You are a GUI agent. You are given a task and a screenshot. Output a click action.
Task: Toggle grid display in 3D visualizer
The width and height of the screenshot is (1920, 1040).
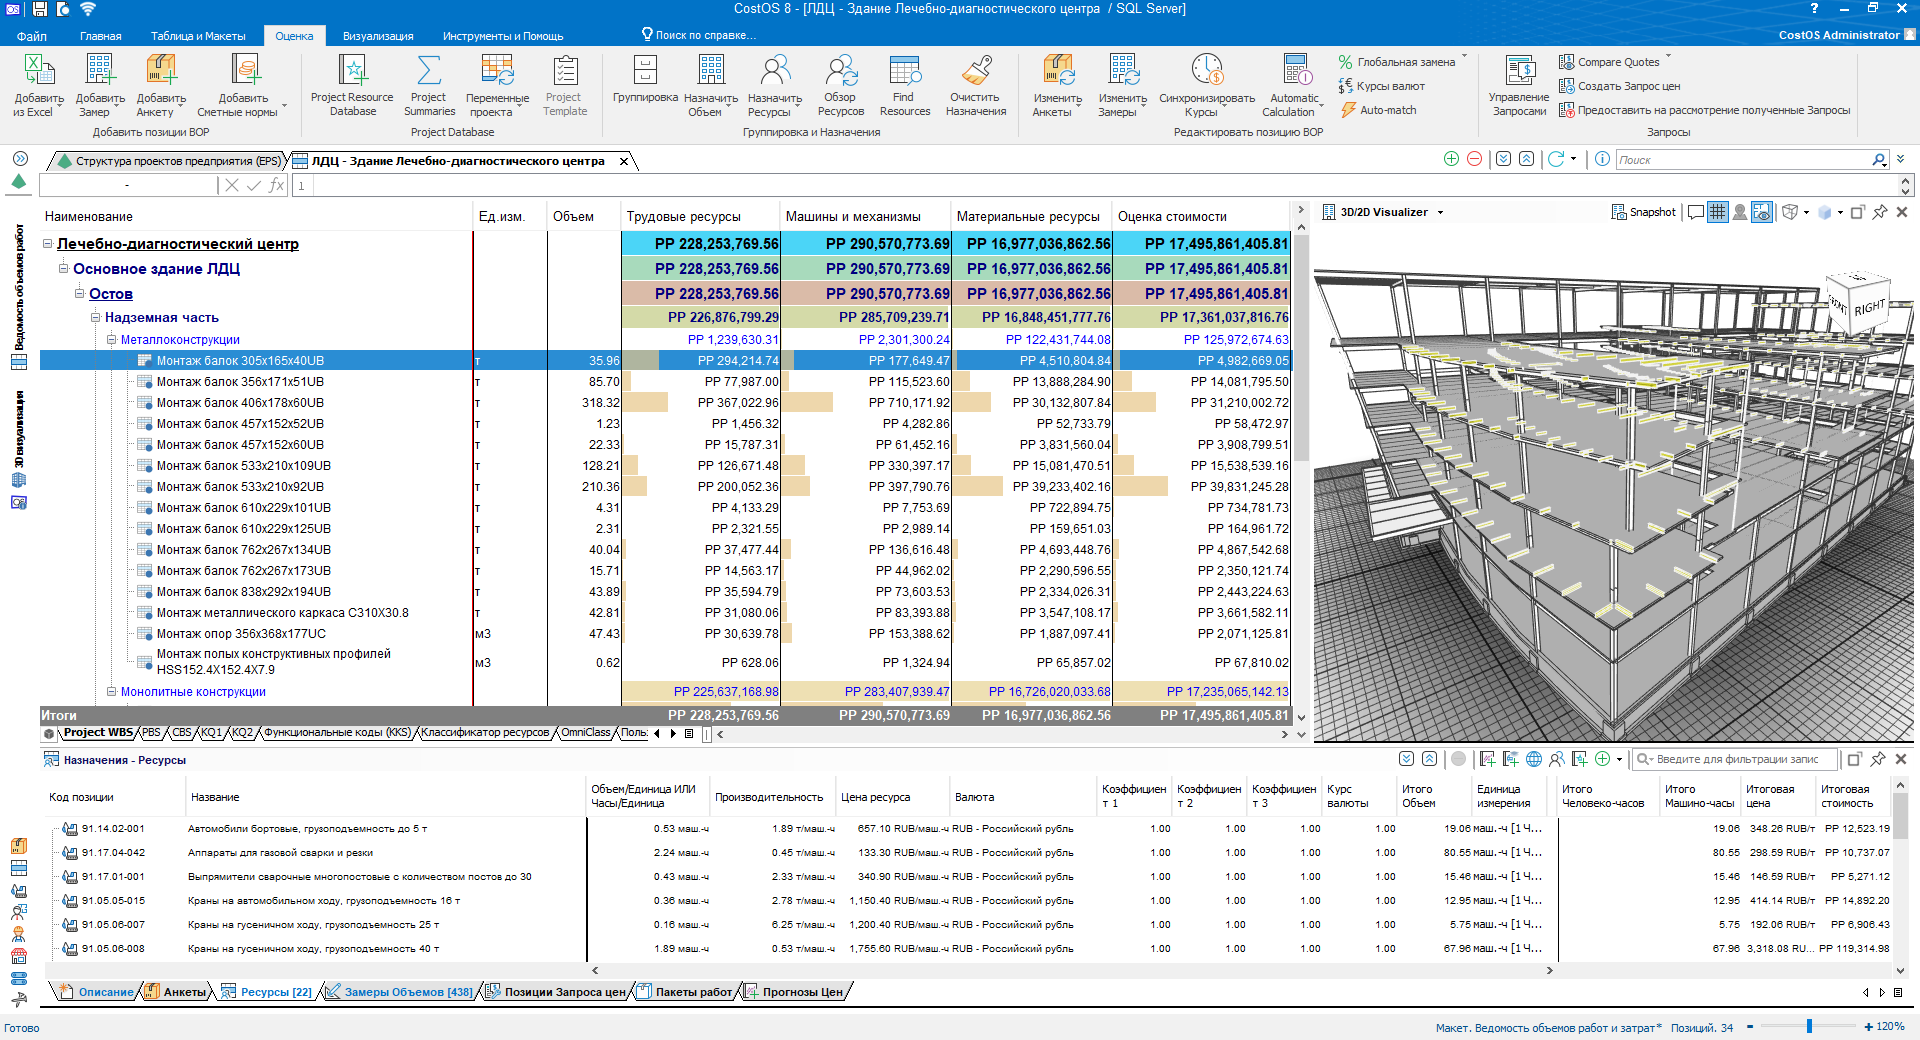(x=1717, y=212)
